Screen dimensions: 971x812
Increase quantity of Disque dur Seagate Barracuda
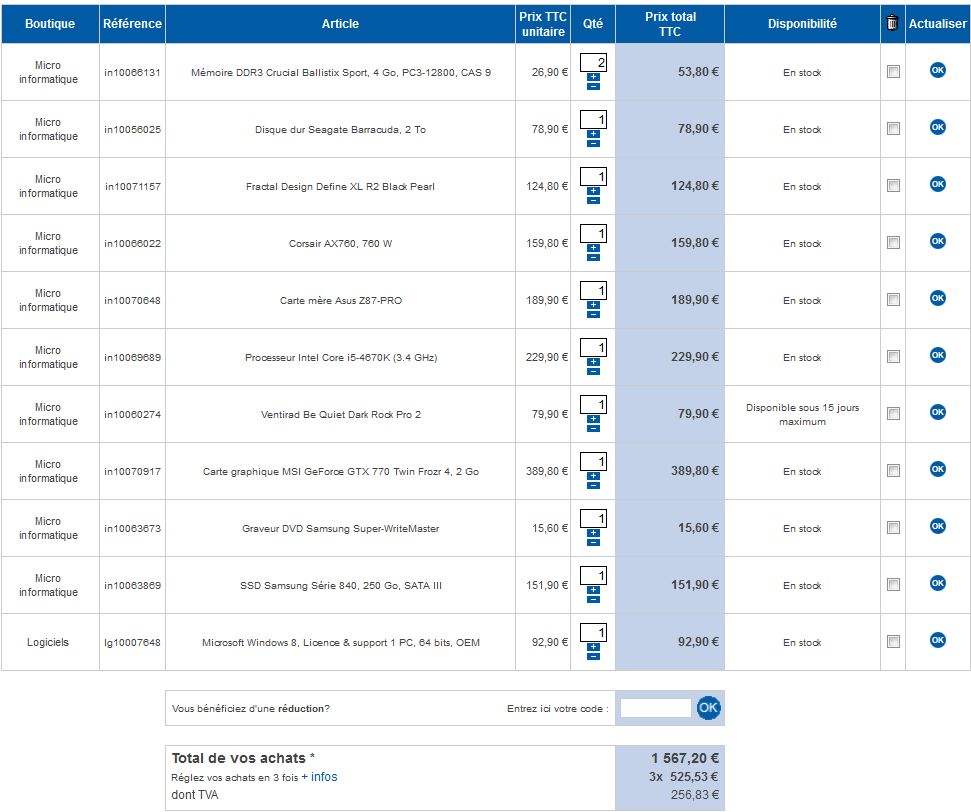click(593, 134)
